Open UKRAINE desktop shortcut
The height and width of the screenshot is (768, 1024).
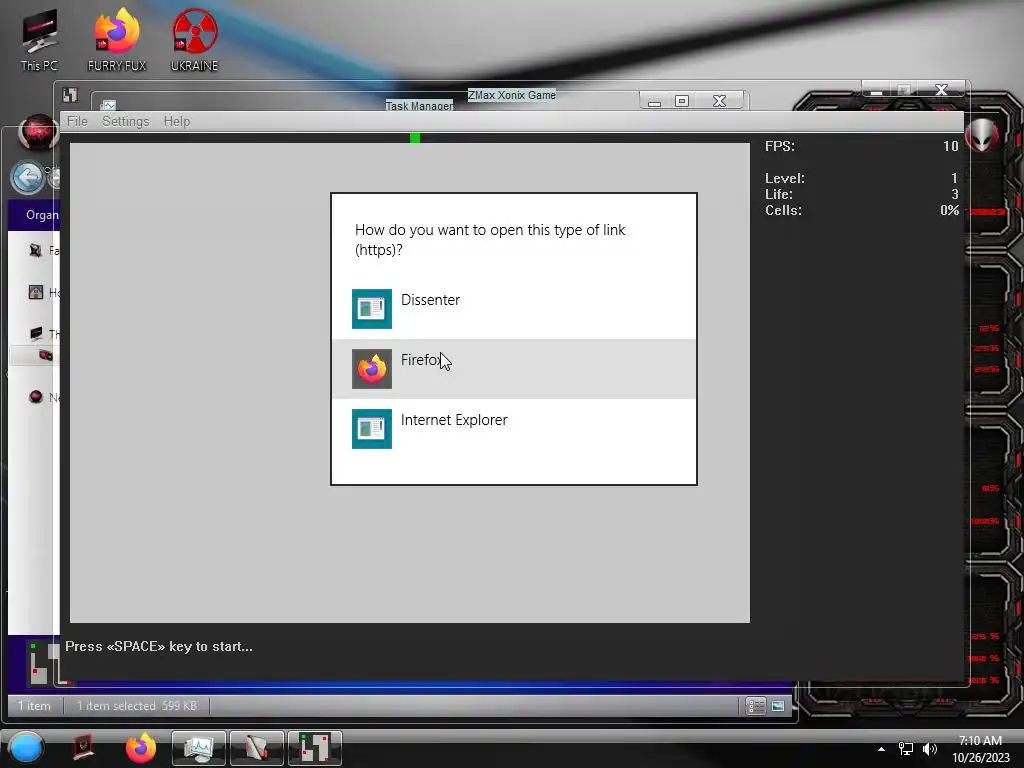(194, 39)
